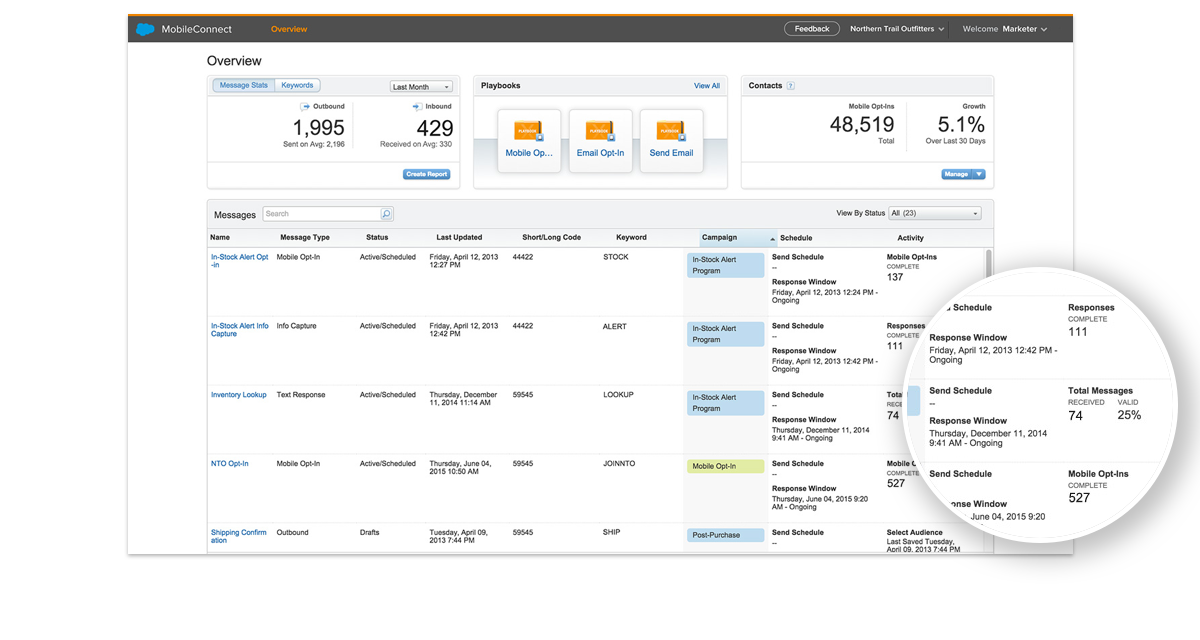Click the Activity column header
1200x640 pixels.
910,238
